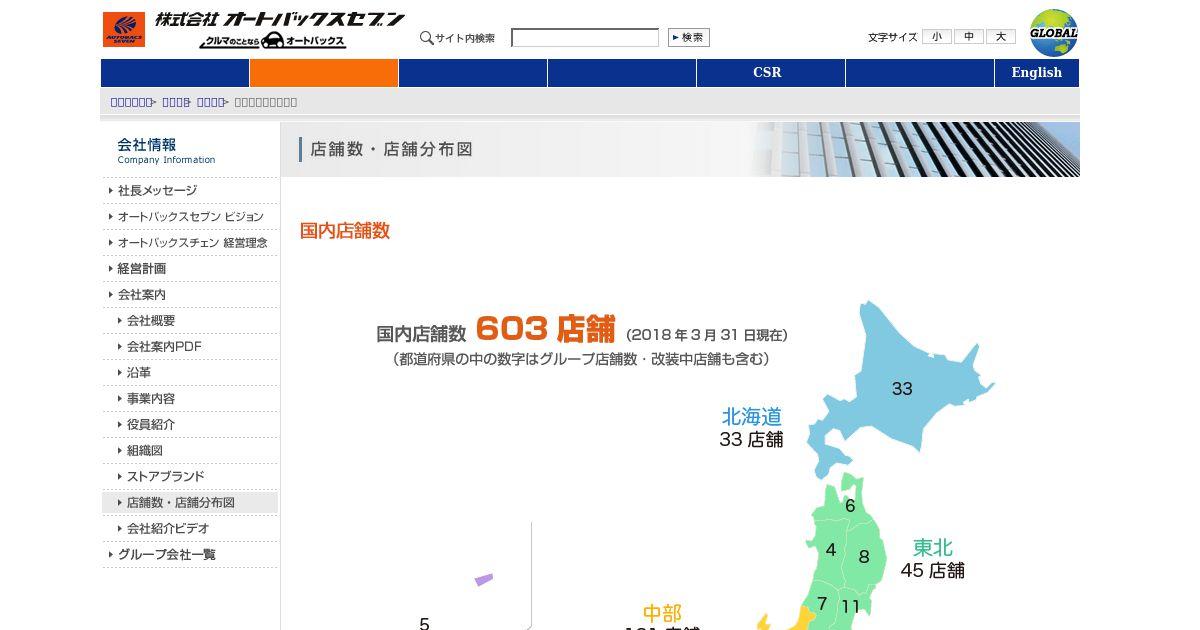Open オートバックスチェン 経営理念 sidebar item
The width and height of the screenshot is (1200, 630).
tap(192, 243)
